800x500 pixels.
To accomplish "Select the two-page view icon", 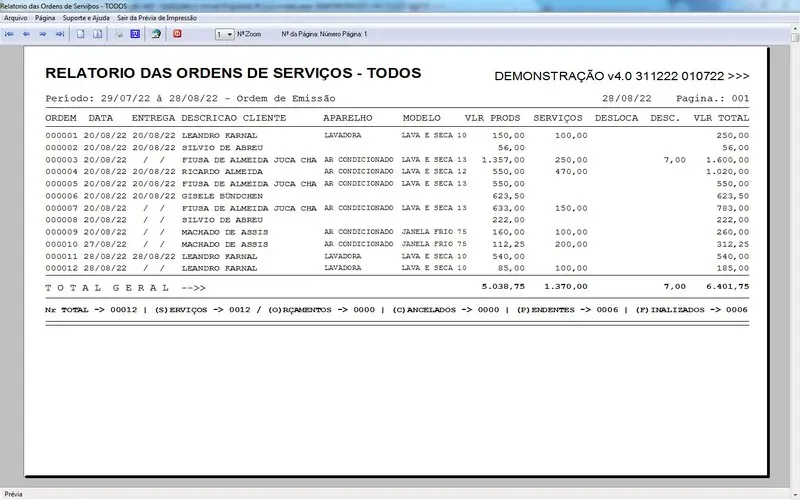I will [x=97, y=34].
